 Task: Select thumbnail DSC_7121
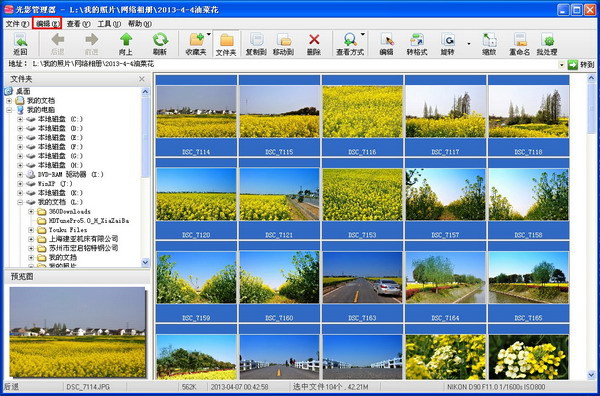coord(279,199)
